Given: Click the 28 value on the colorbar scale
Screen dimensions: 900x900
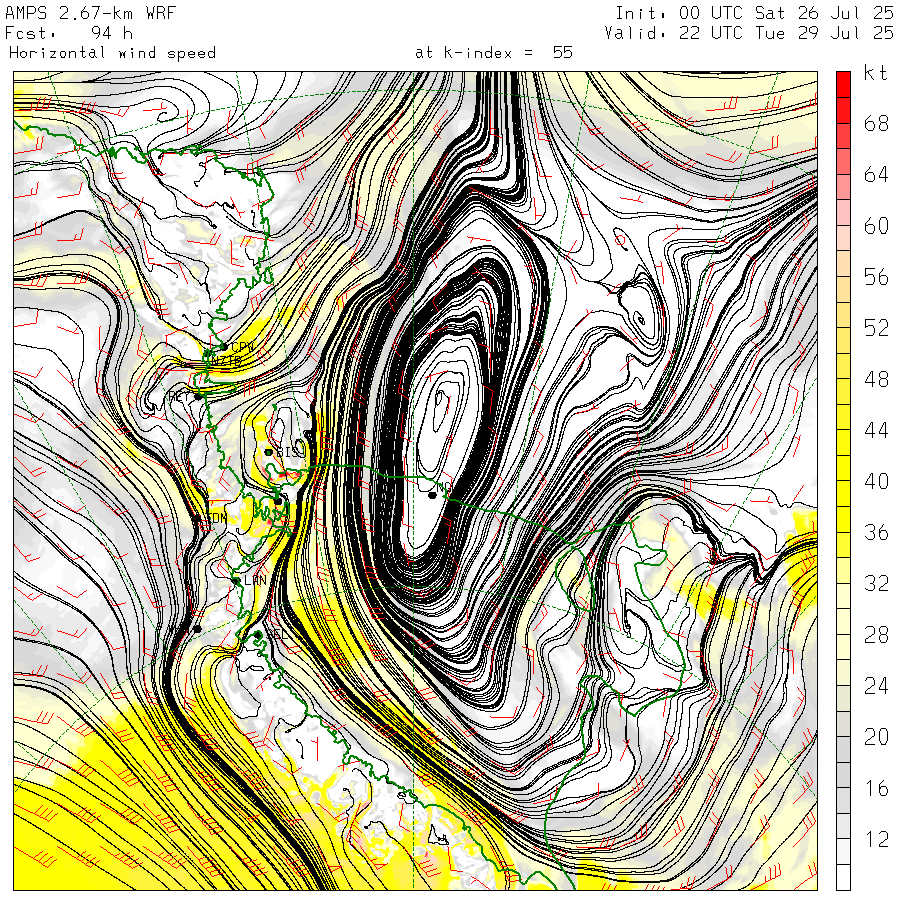Looking at the screenshot, I should click(876, 634).
